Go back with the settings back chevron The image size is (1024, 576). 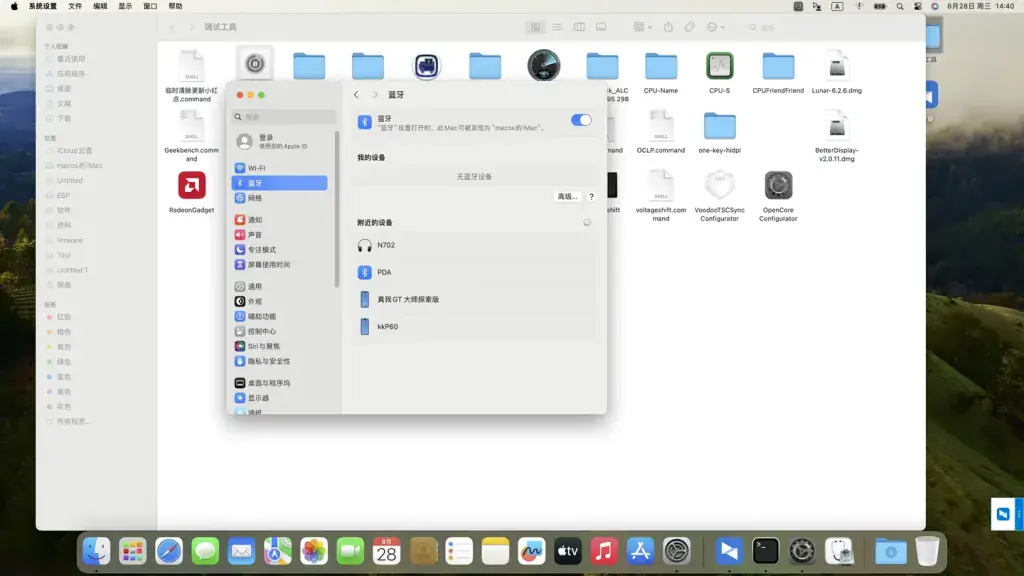[357, 95]
